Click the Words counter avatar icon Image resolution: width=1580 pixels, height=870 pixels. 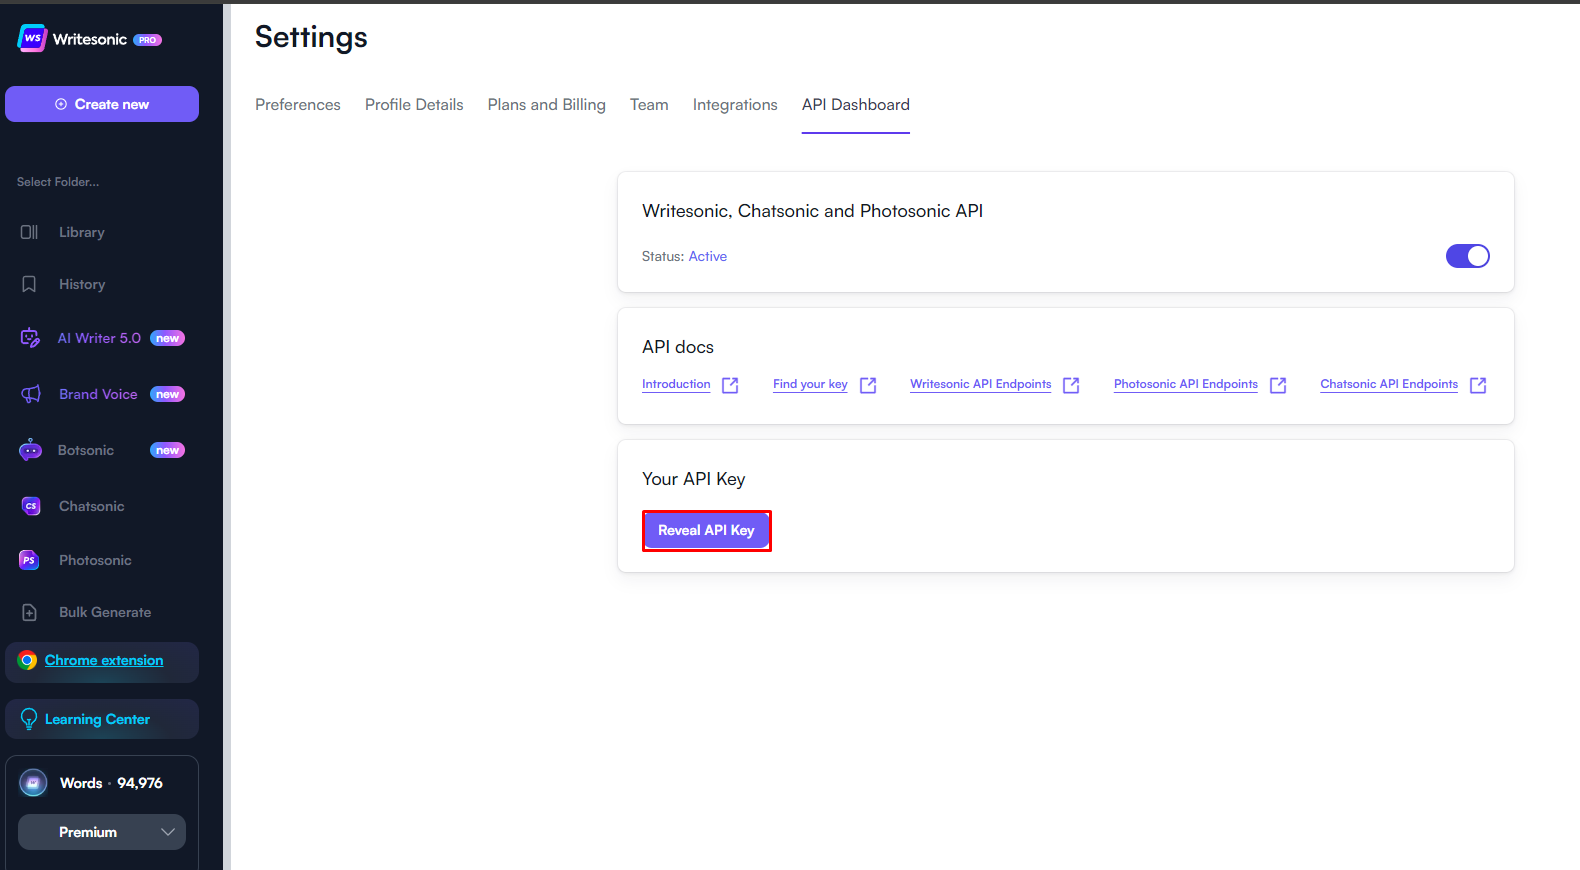[33, 783]
